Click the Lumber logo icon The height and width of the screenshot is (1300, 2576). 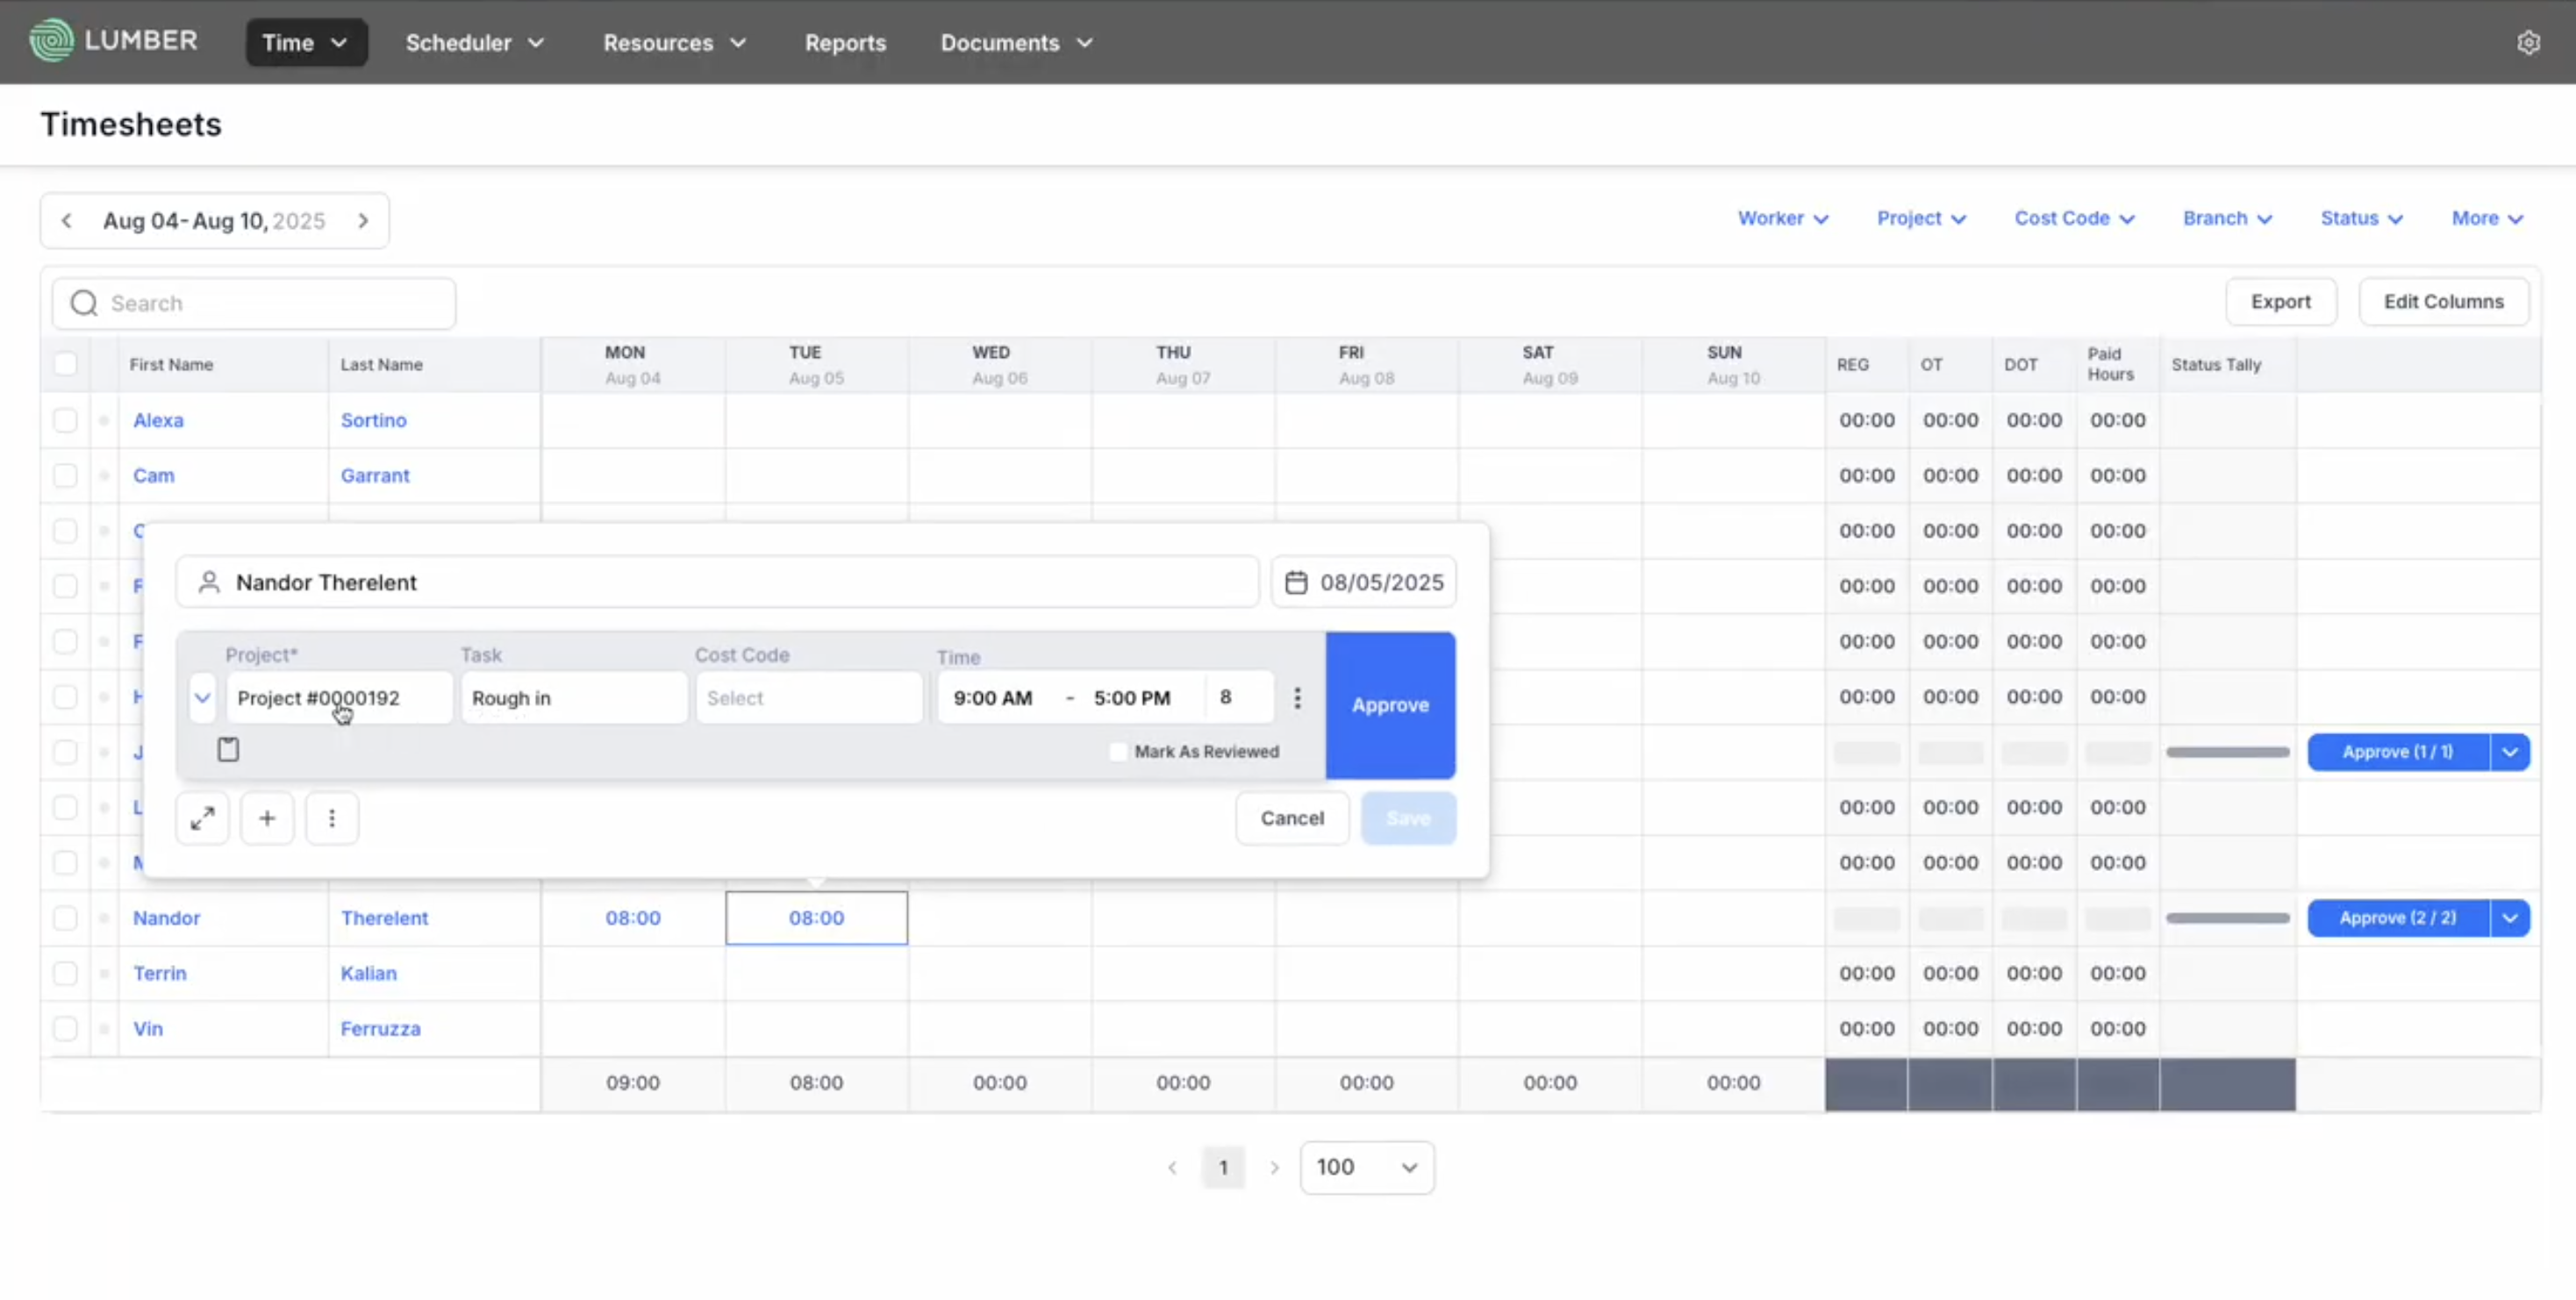(x=51, y=41)
